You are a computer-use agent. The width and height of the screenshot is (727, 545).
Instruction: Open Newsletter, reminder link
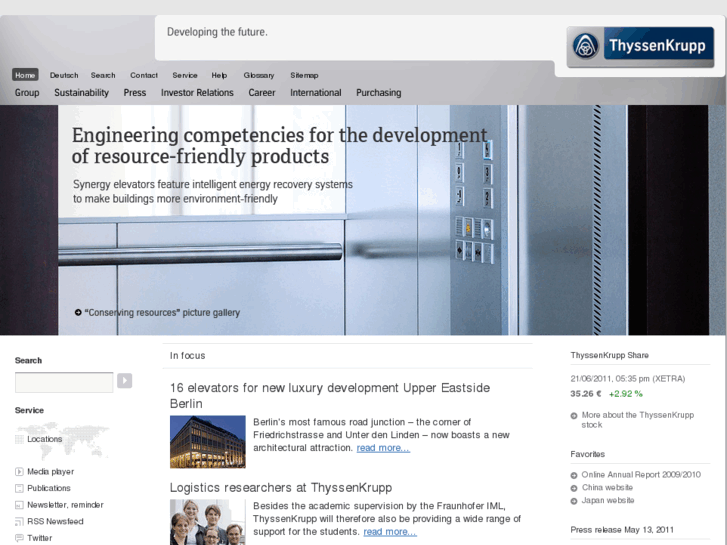(65, 505)
